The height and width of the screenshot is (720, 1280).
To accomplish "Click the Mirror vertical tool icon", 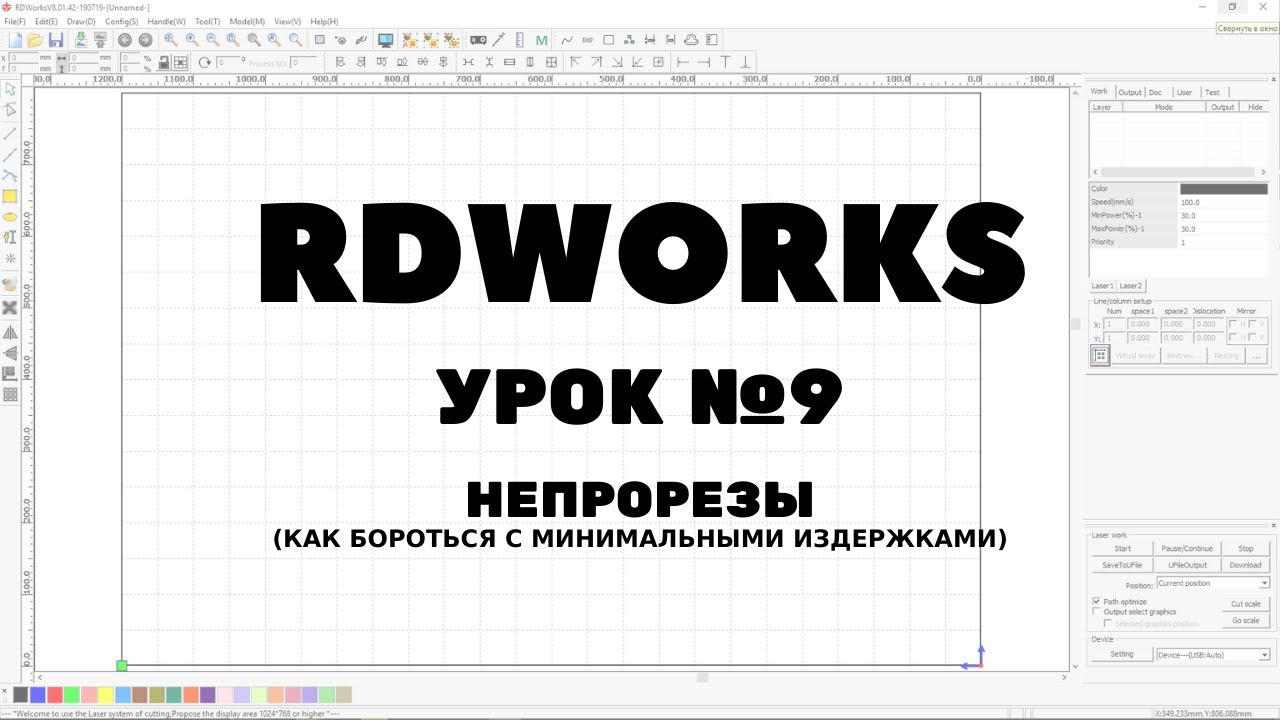I will pos(10,353).
